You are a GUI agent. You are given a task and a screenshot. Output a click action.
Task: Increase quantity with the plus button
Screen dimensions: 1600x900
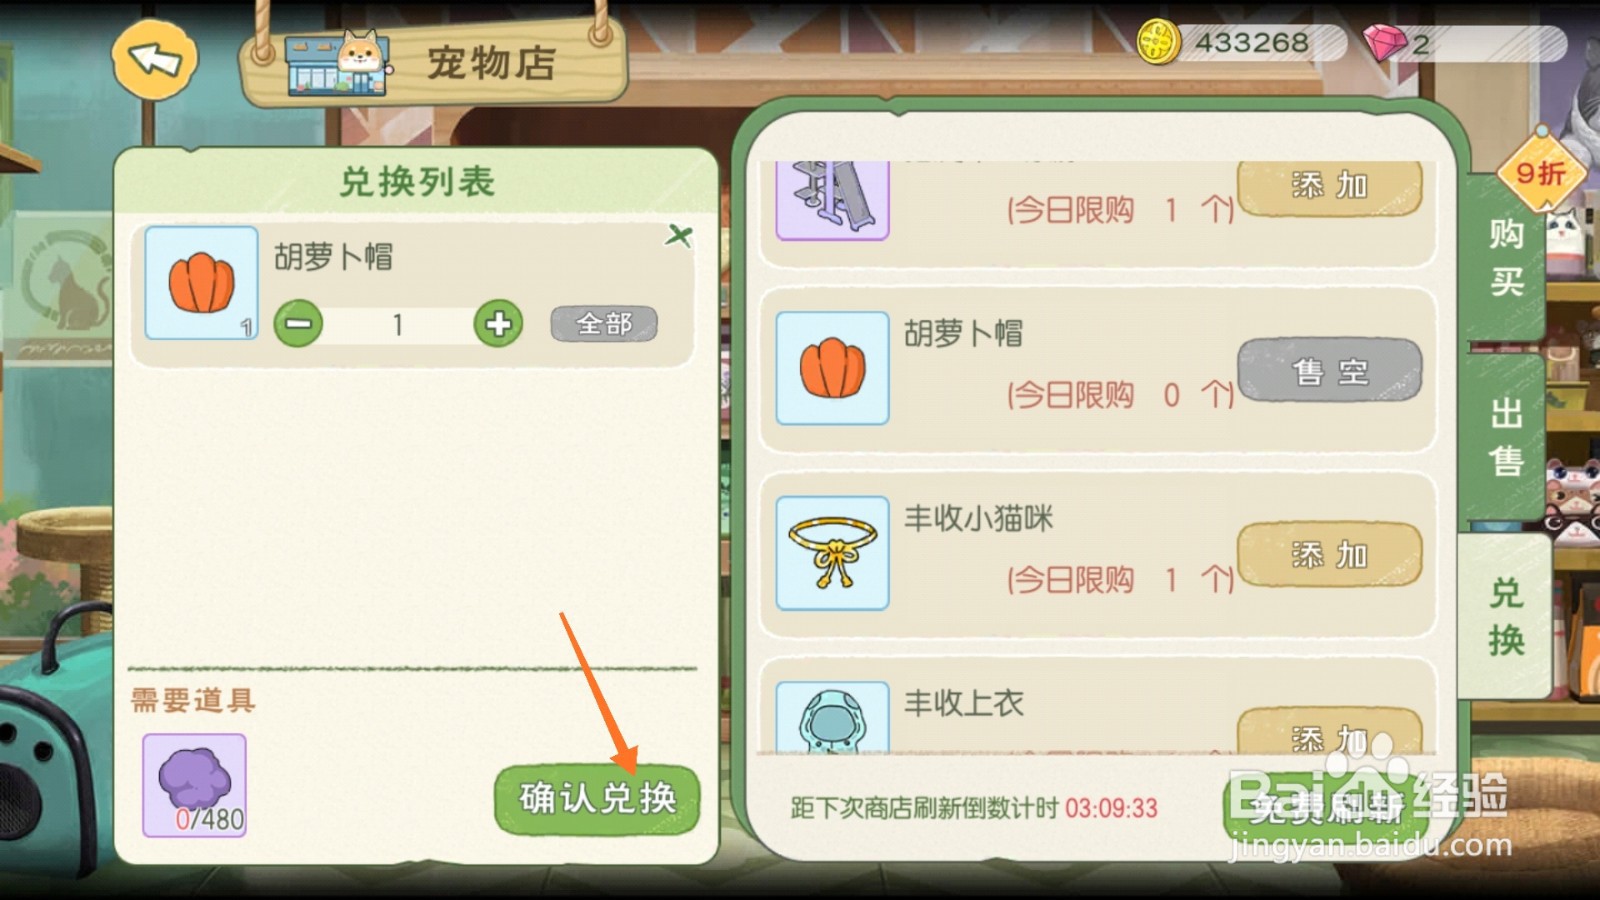[498, 324]
